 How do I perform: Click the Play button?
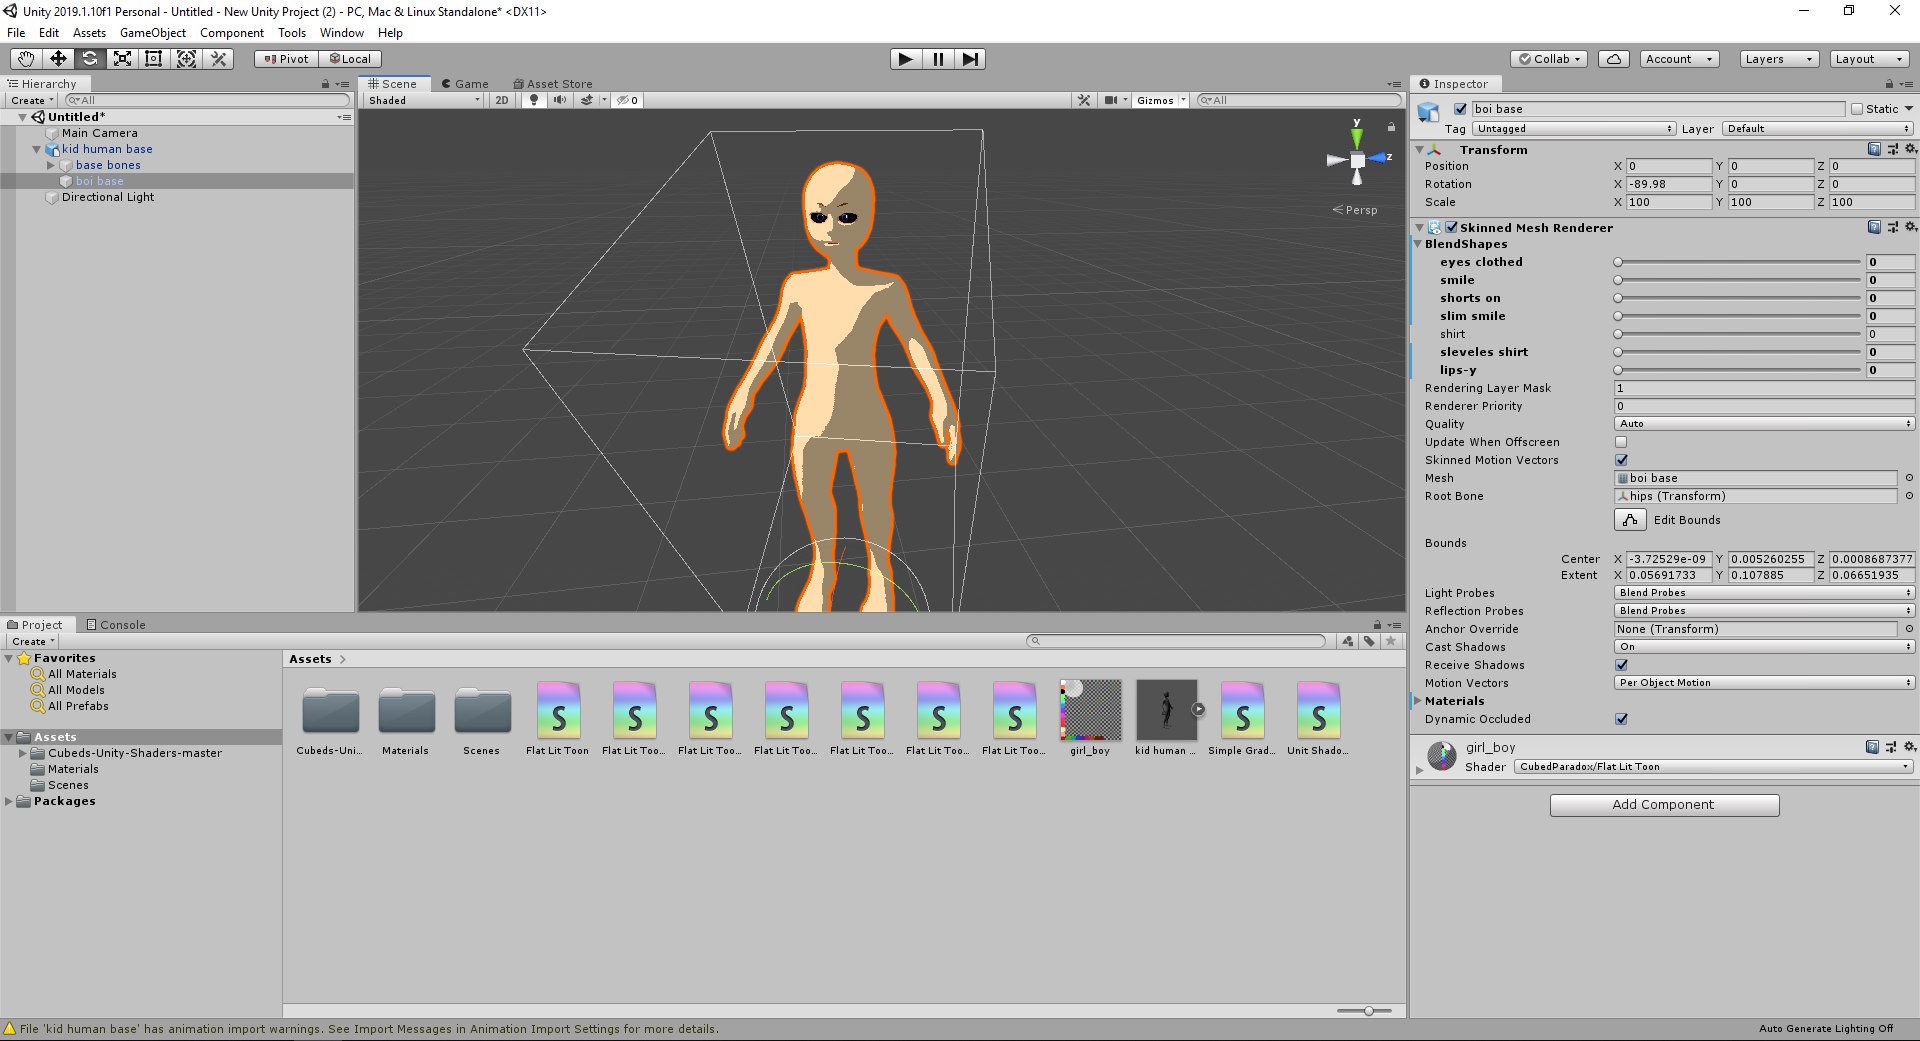[905, 59]
